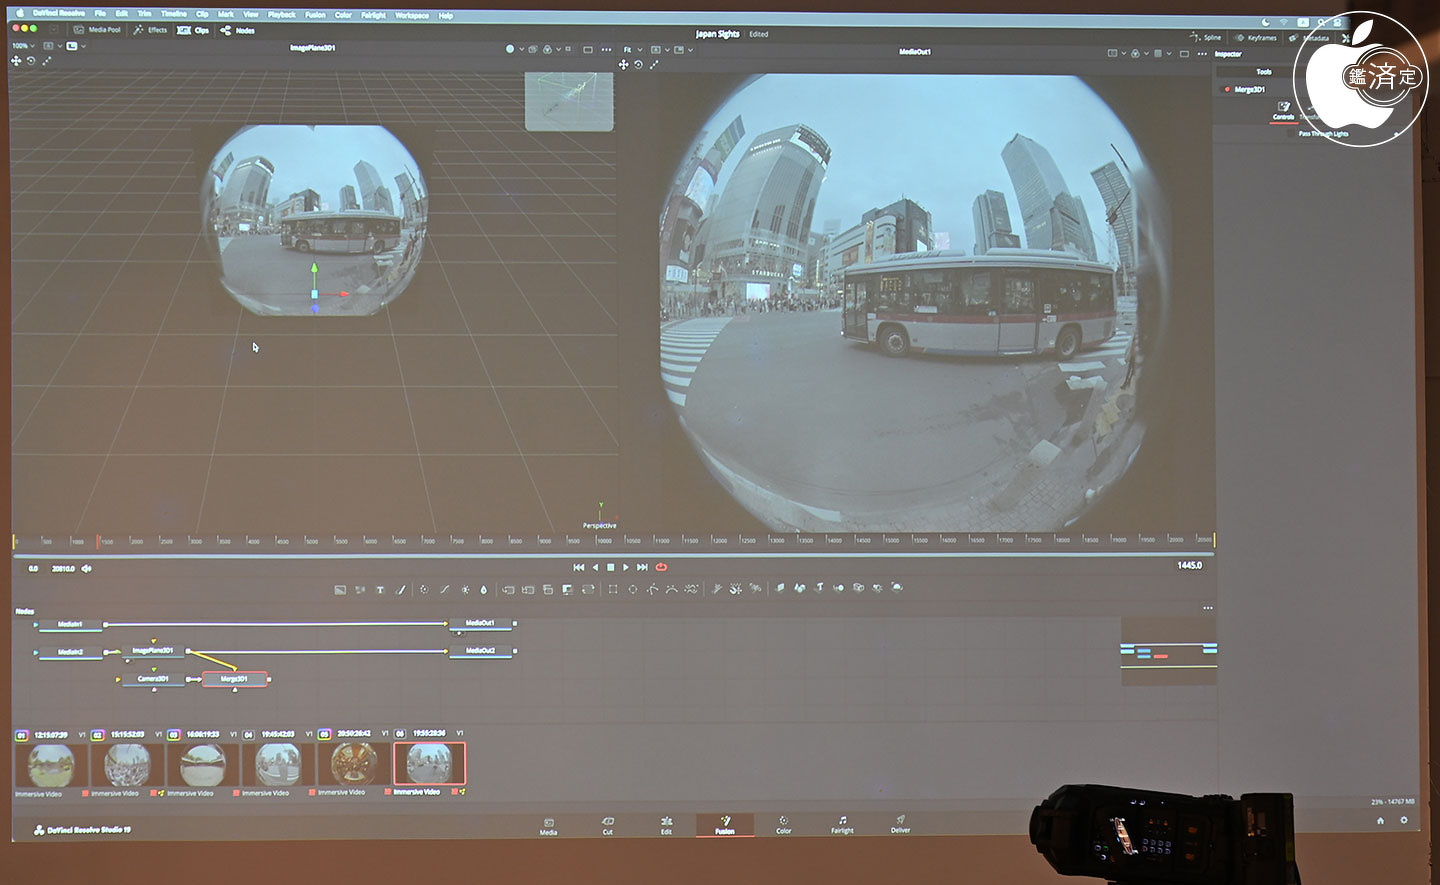Click the pan tool in the right viewer
This screenshot has width=1440, height=885.
click(x=624, y=64)
